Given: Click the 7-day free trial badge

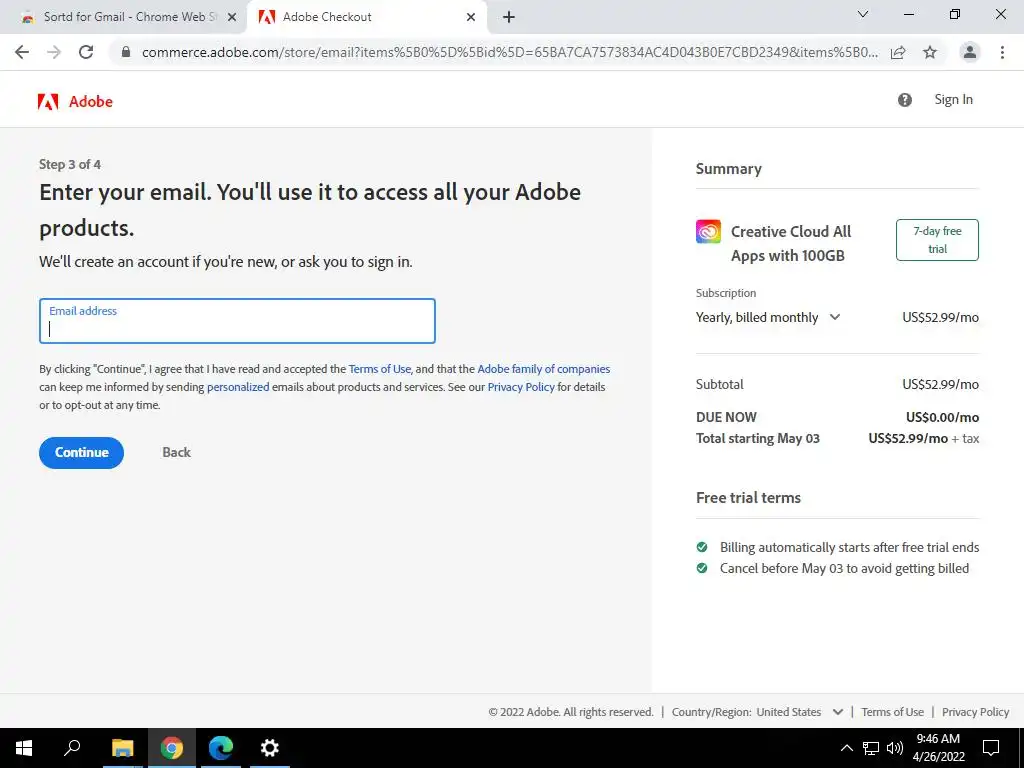Looking at the screenshot, I should [937, 240].
